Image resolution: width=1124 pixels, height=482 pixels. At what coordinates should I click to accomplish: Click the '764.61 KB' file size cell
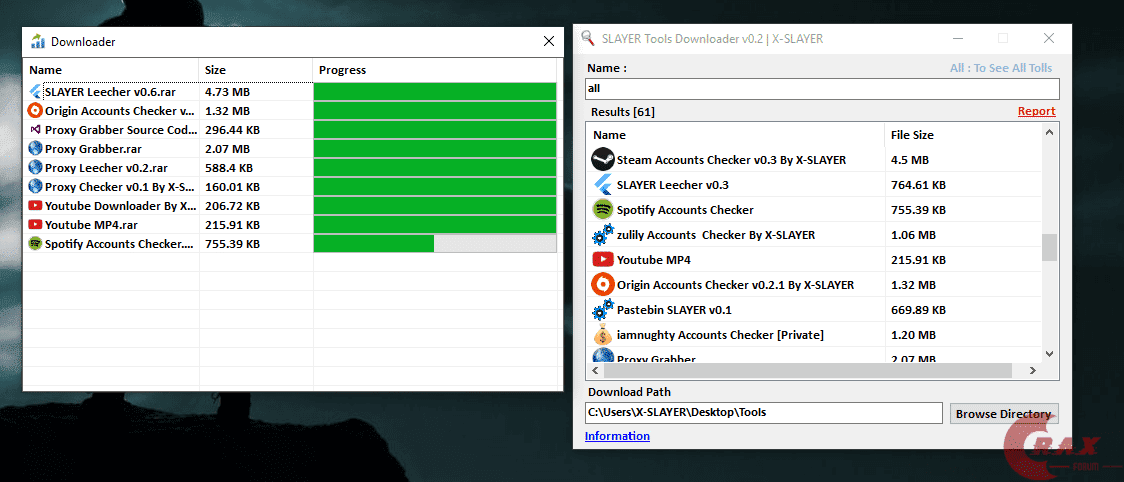click(918, 184)
